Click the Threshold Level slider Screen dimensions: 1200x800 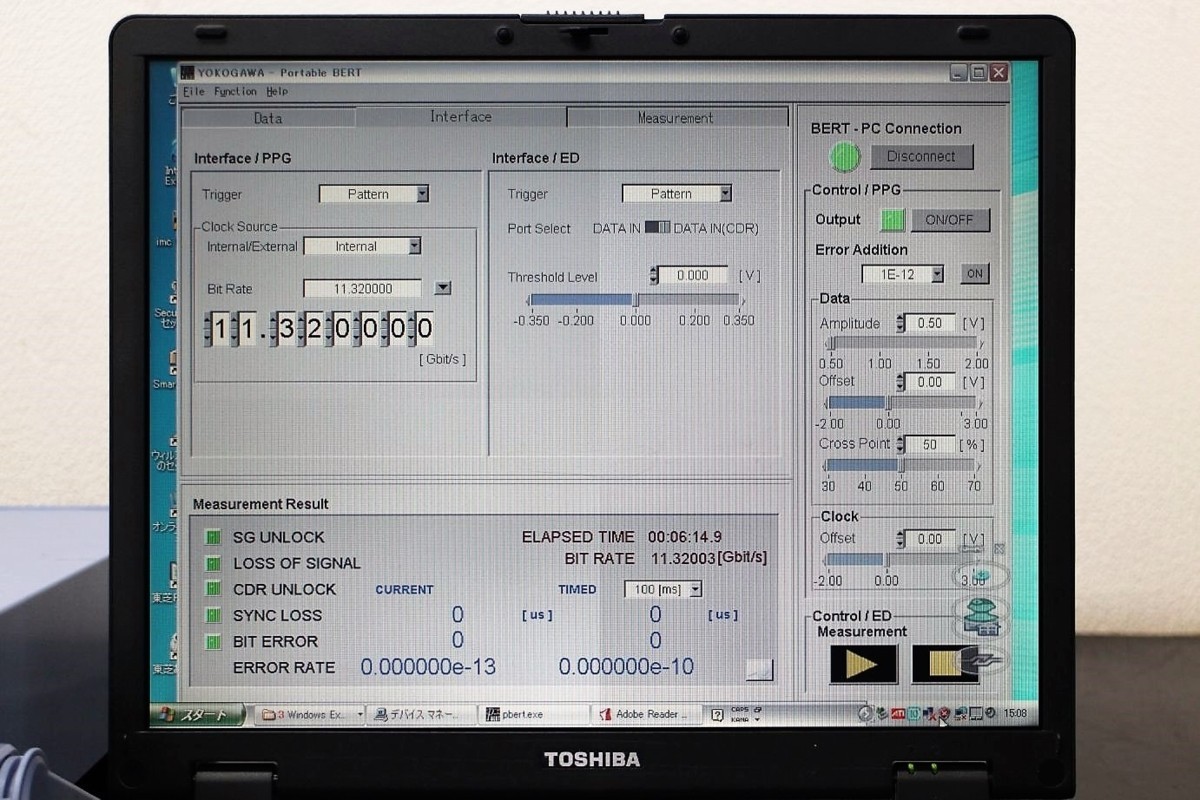click(634, 300)
